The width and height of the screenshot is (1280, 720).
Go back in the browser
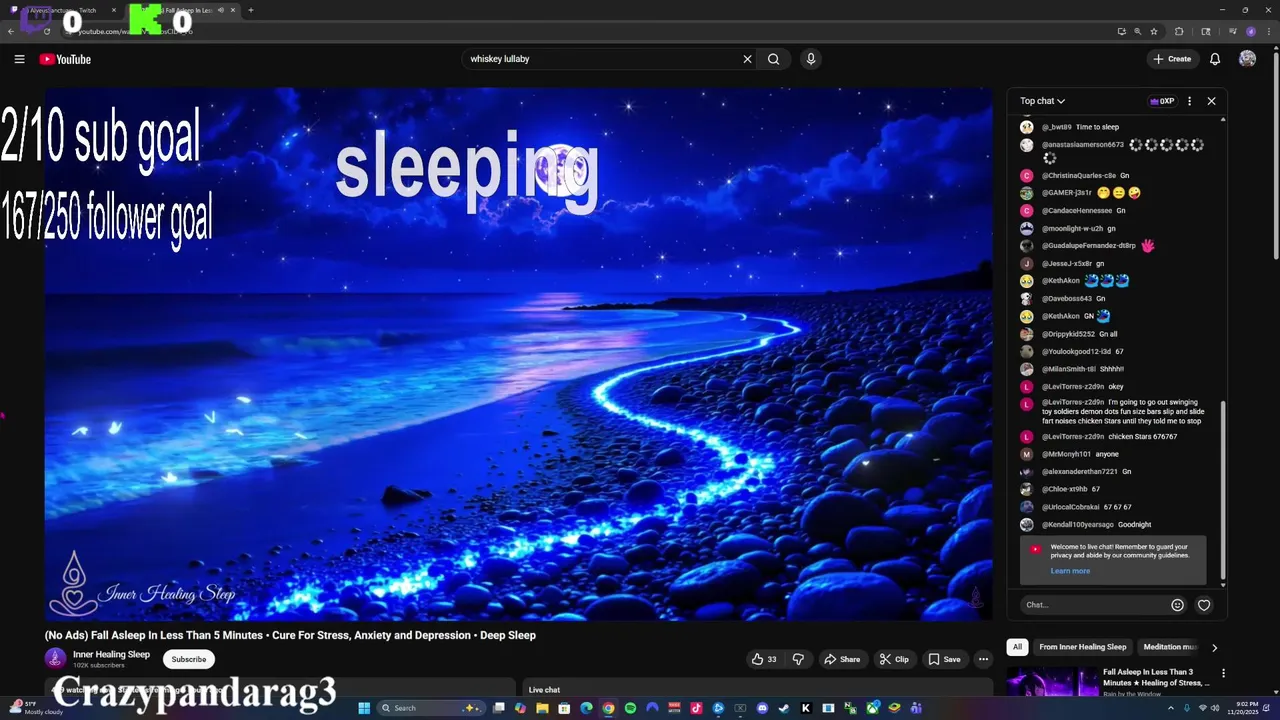point(10,31)
